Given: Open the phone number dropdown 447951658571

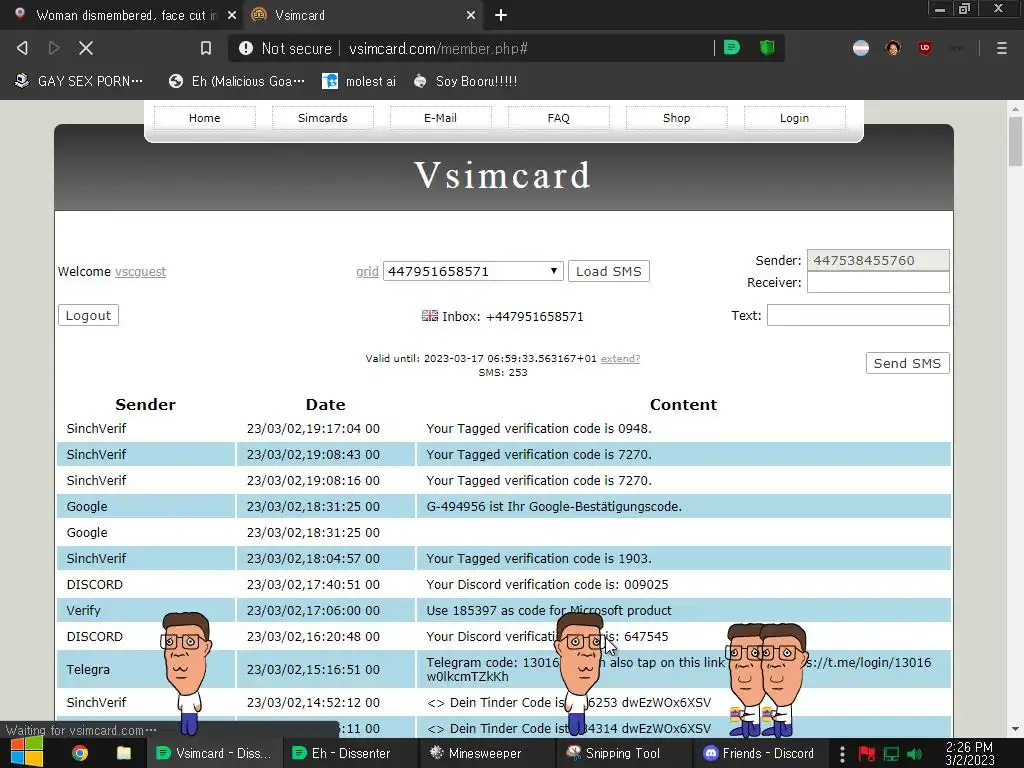Looking at the screenshot, I should coord(473,271).
